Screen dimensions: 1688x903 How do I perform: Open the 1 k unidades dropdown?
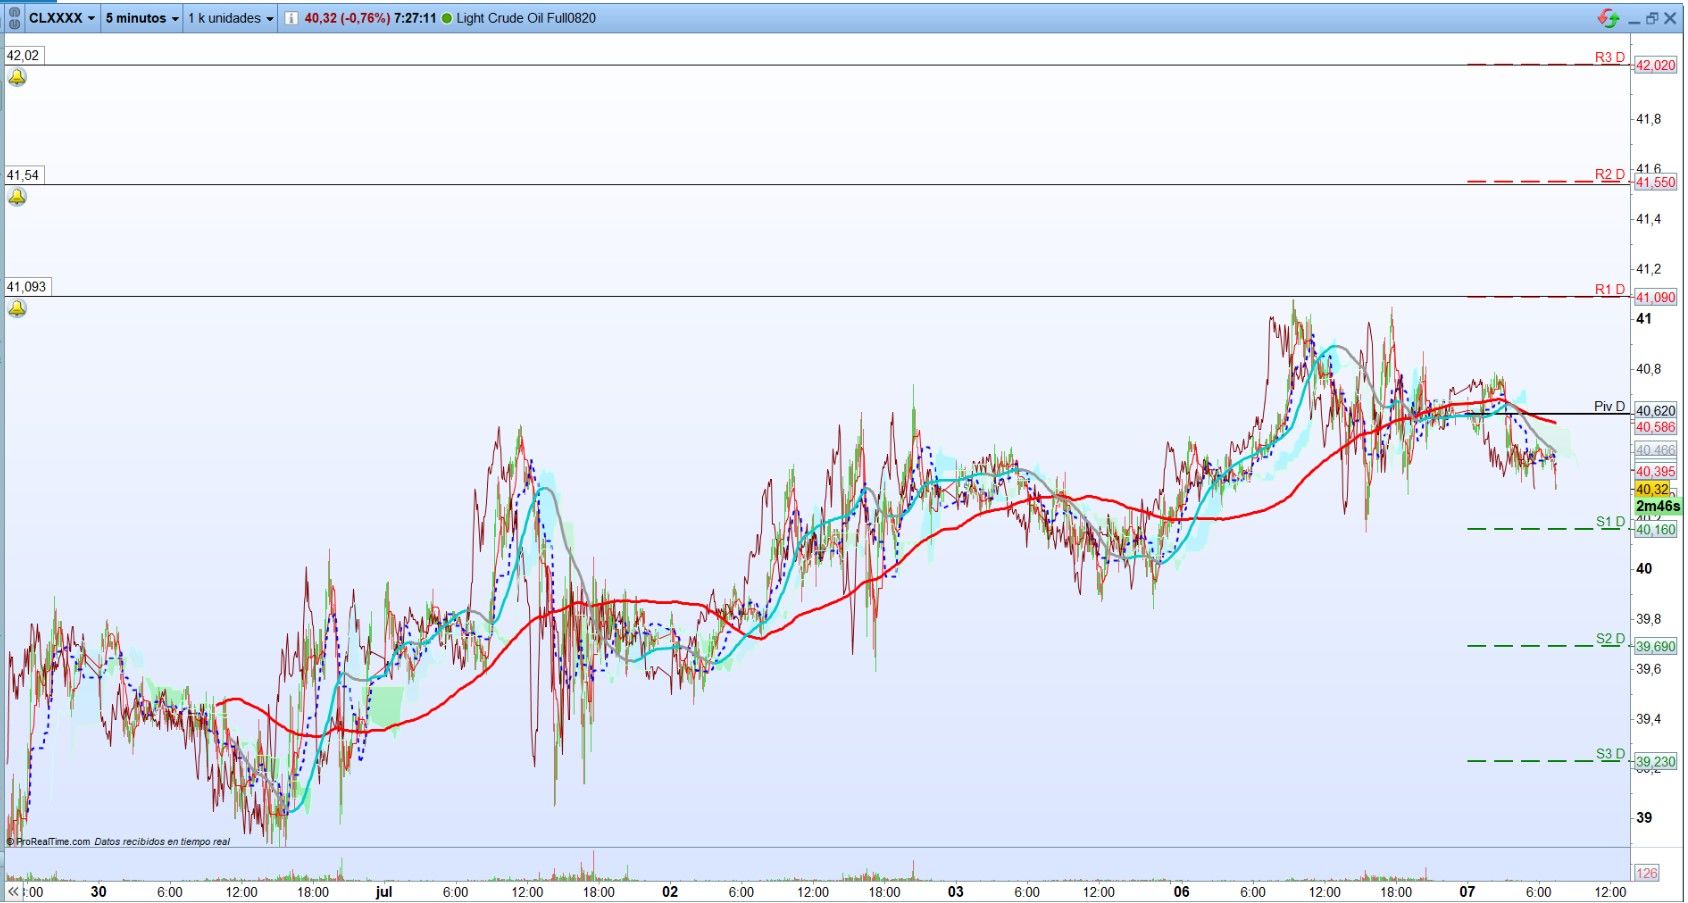click(x=230, y=18)
